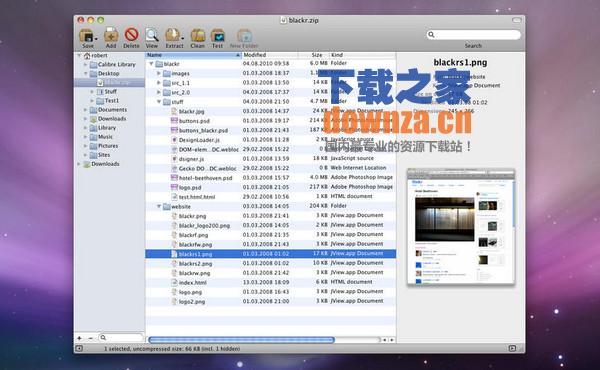The image size is (600, 370).
Task: Click the robert home icon in sidebar
Action: click(x=87, y=56)
